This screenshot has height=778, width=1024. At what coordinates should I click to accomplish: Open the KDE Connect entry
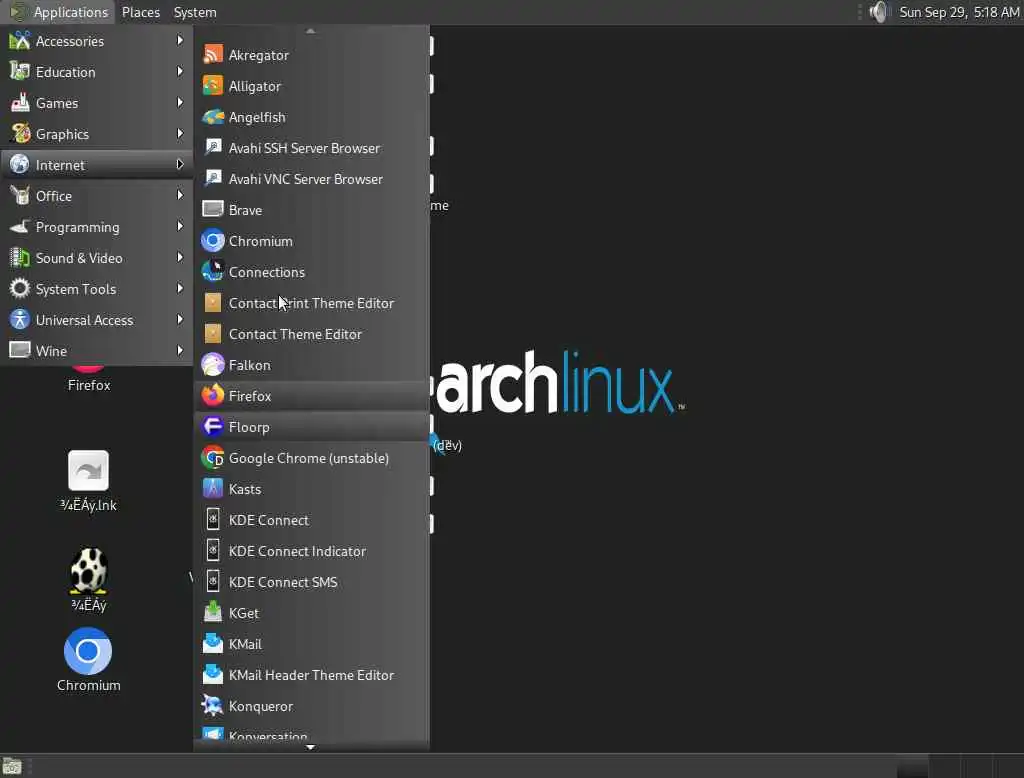tap(312, 520)
